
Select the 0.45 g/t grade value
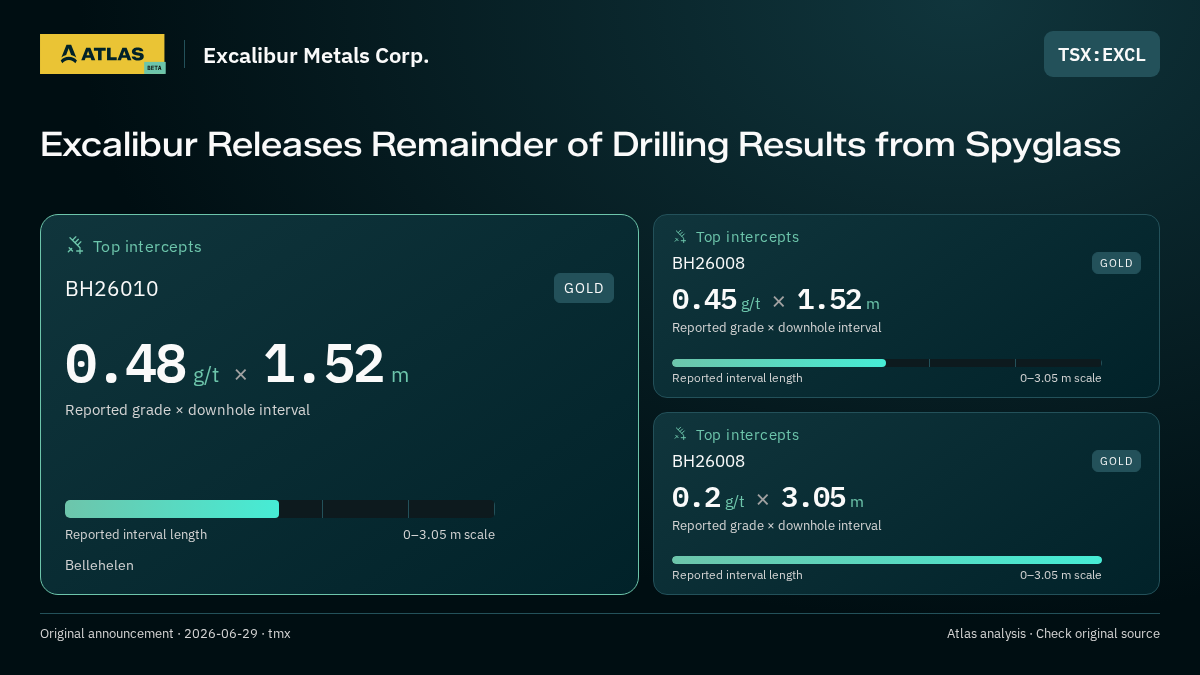[x=716, y=300]
